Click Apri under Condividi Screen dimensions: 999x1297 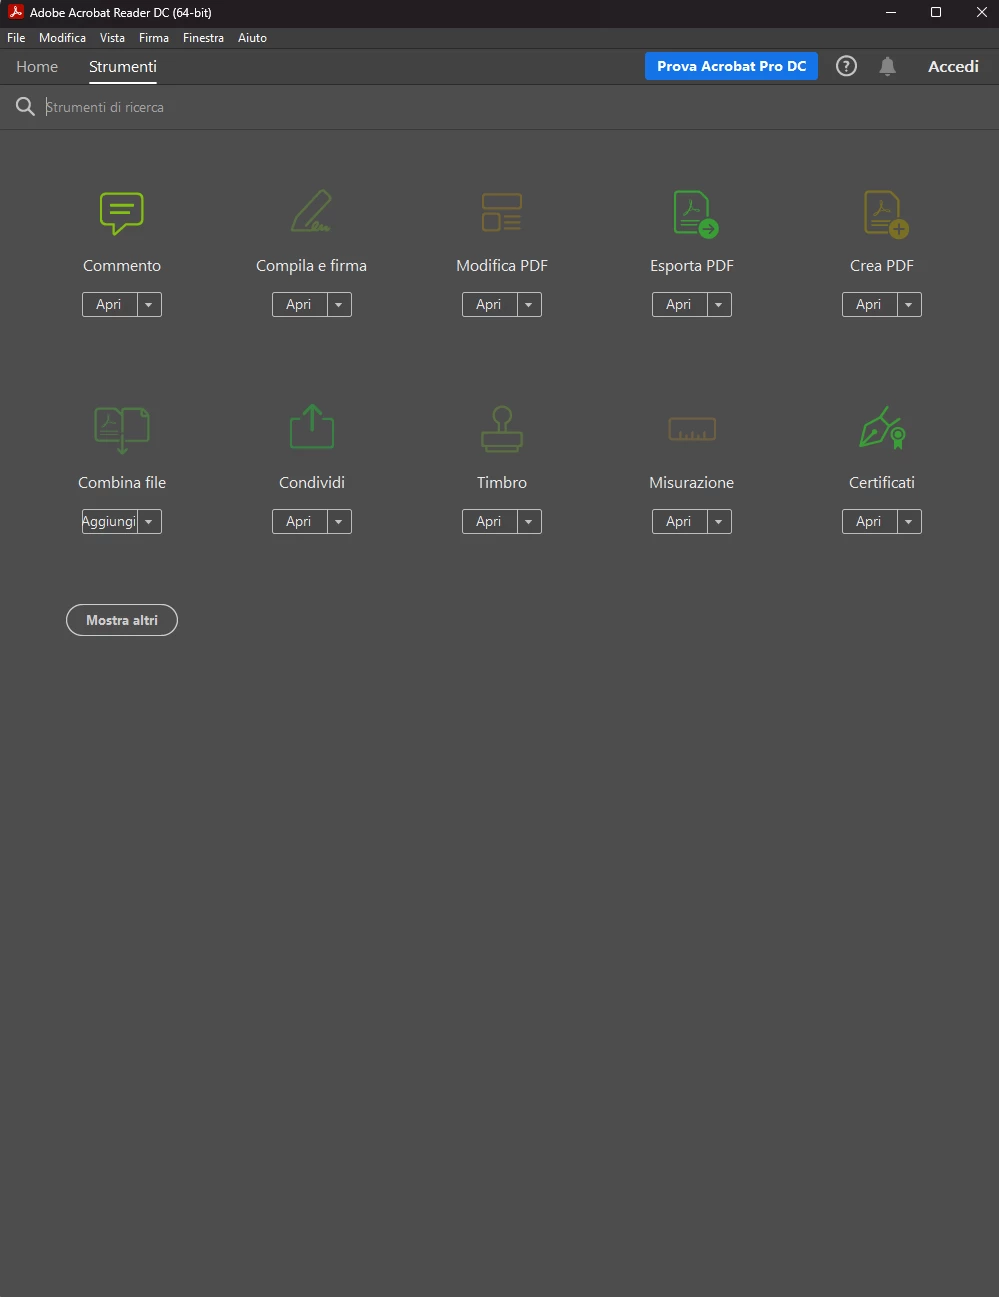tap(299, 521)
